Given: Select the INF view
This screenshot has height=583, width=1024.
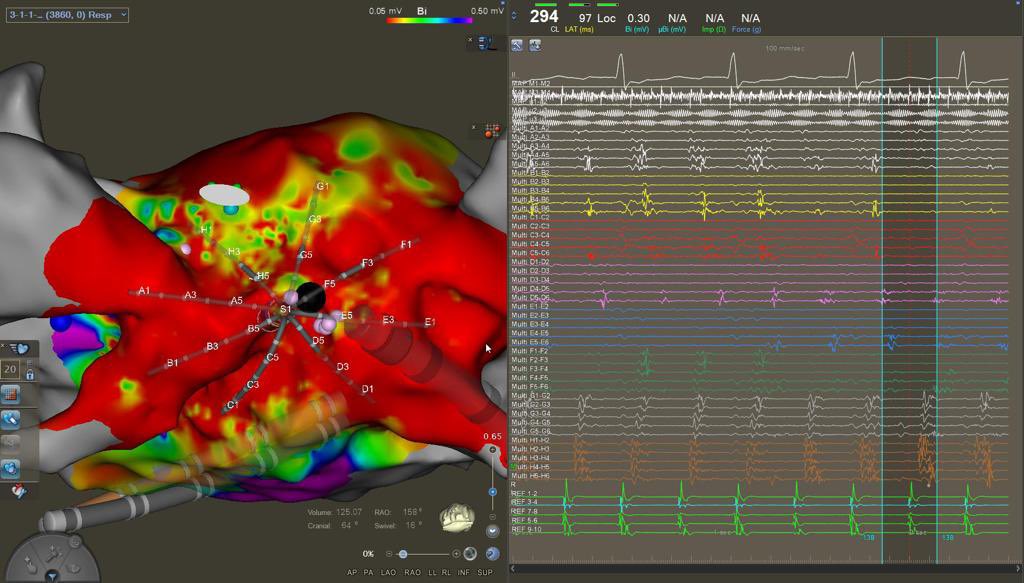Looking at the screenshot, I should 464,573.
